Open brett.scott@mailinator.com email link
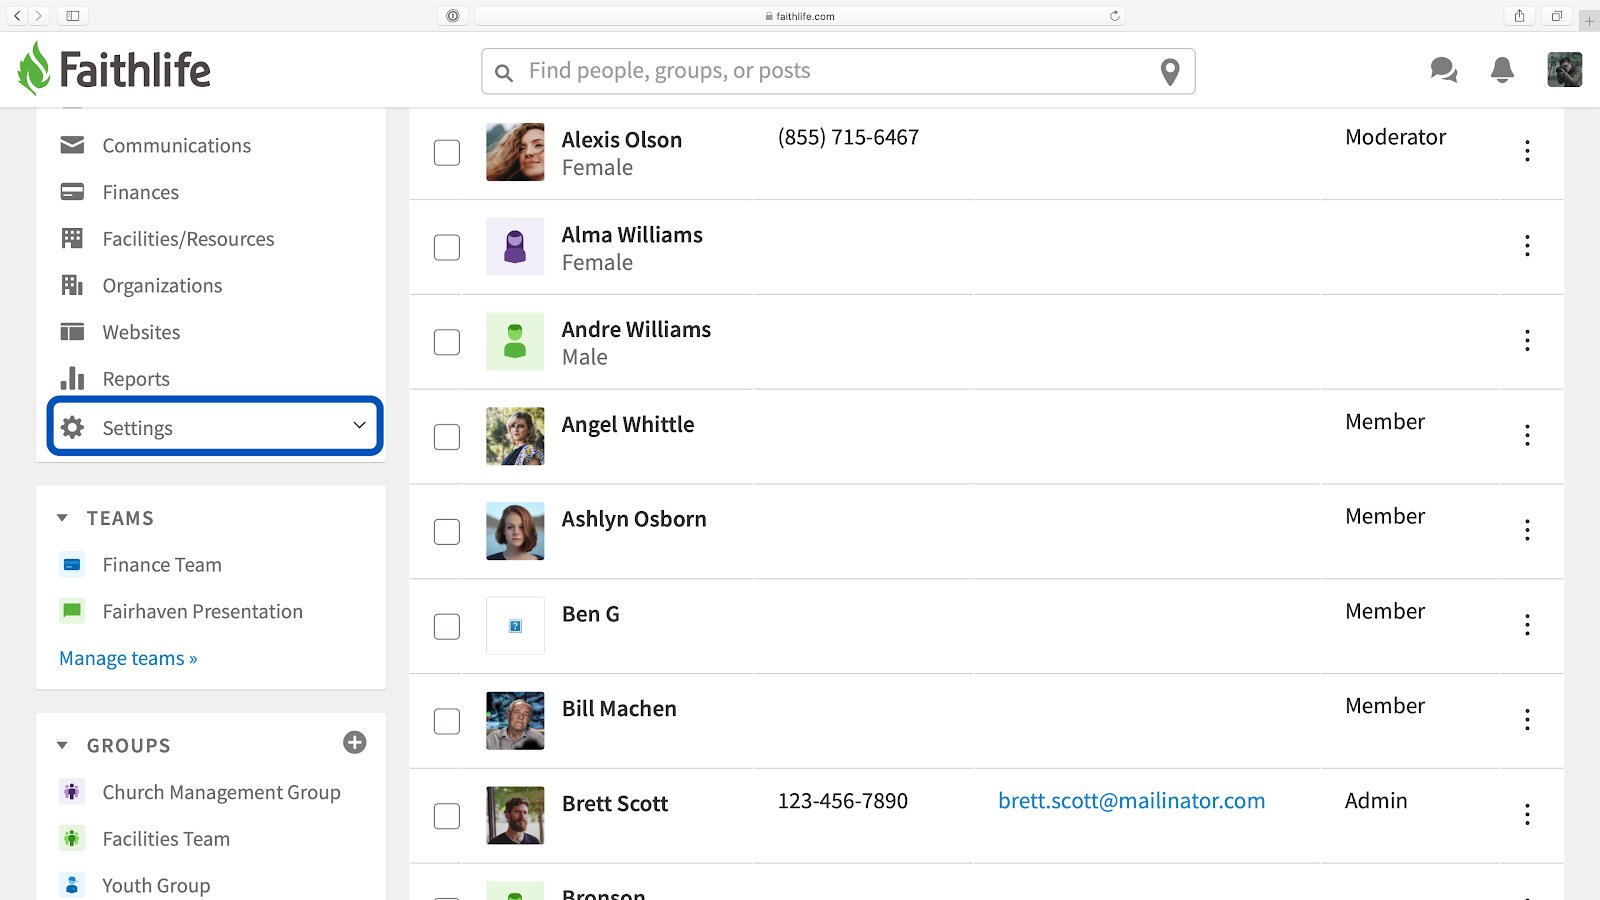The height and width of the screenshot is (900, 1600). coord(1131,800)
